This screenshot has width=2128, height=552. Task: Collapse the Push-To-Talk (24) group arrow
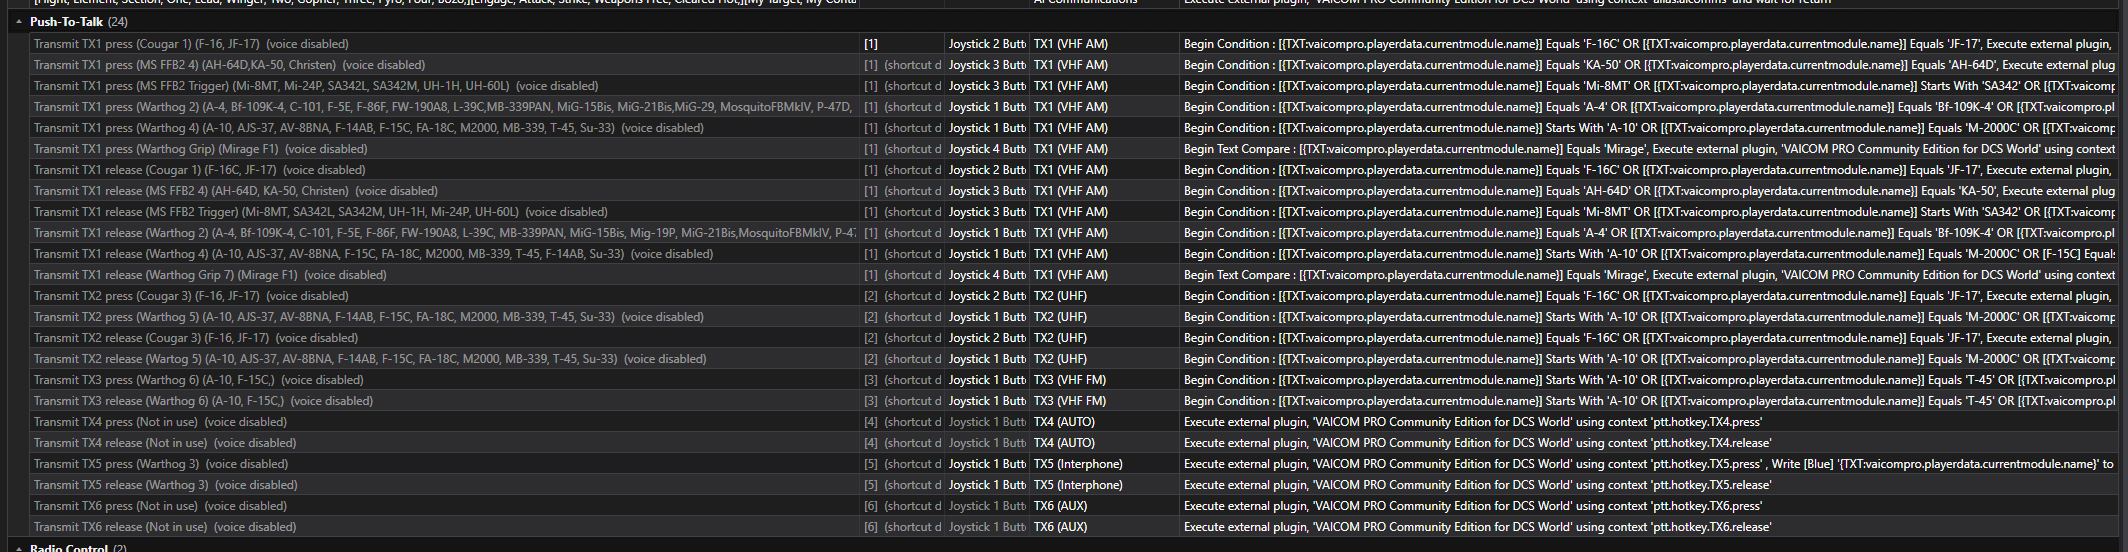click(x=19, y=22)
